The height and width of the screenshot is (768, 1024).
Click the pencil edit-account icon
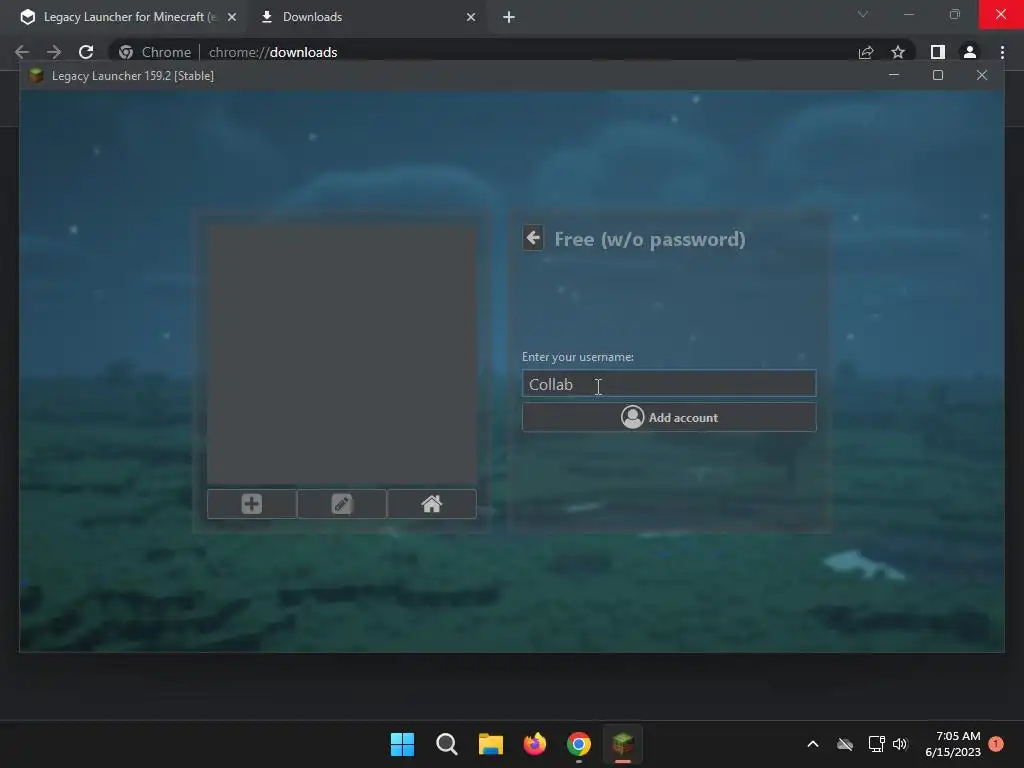(342, 504)
